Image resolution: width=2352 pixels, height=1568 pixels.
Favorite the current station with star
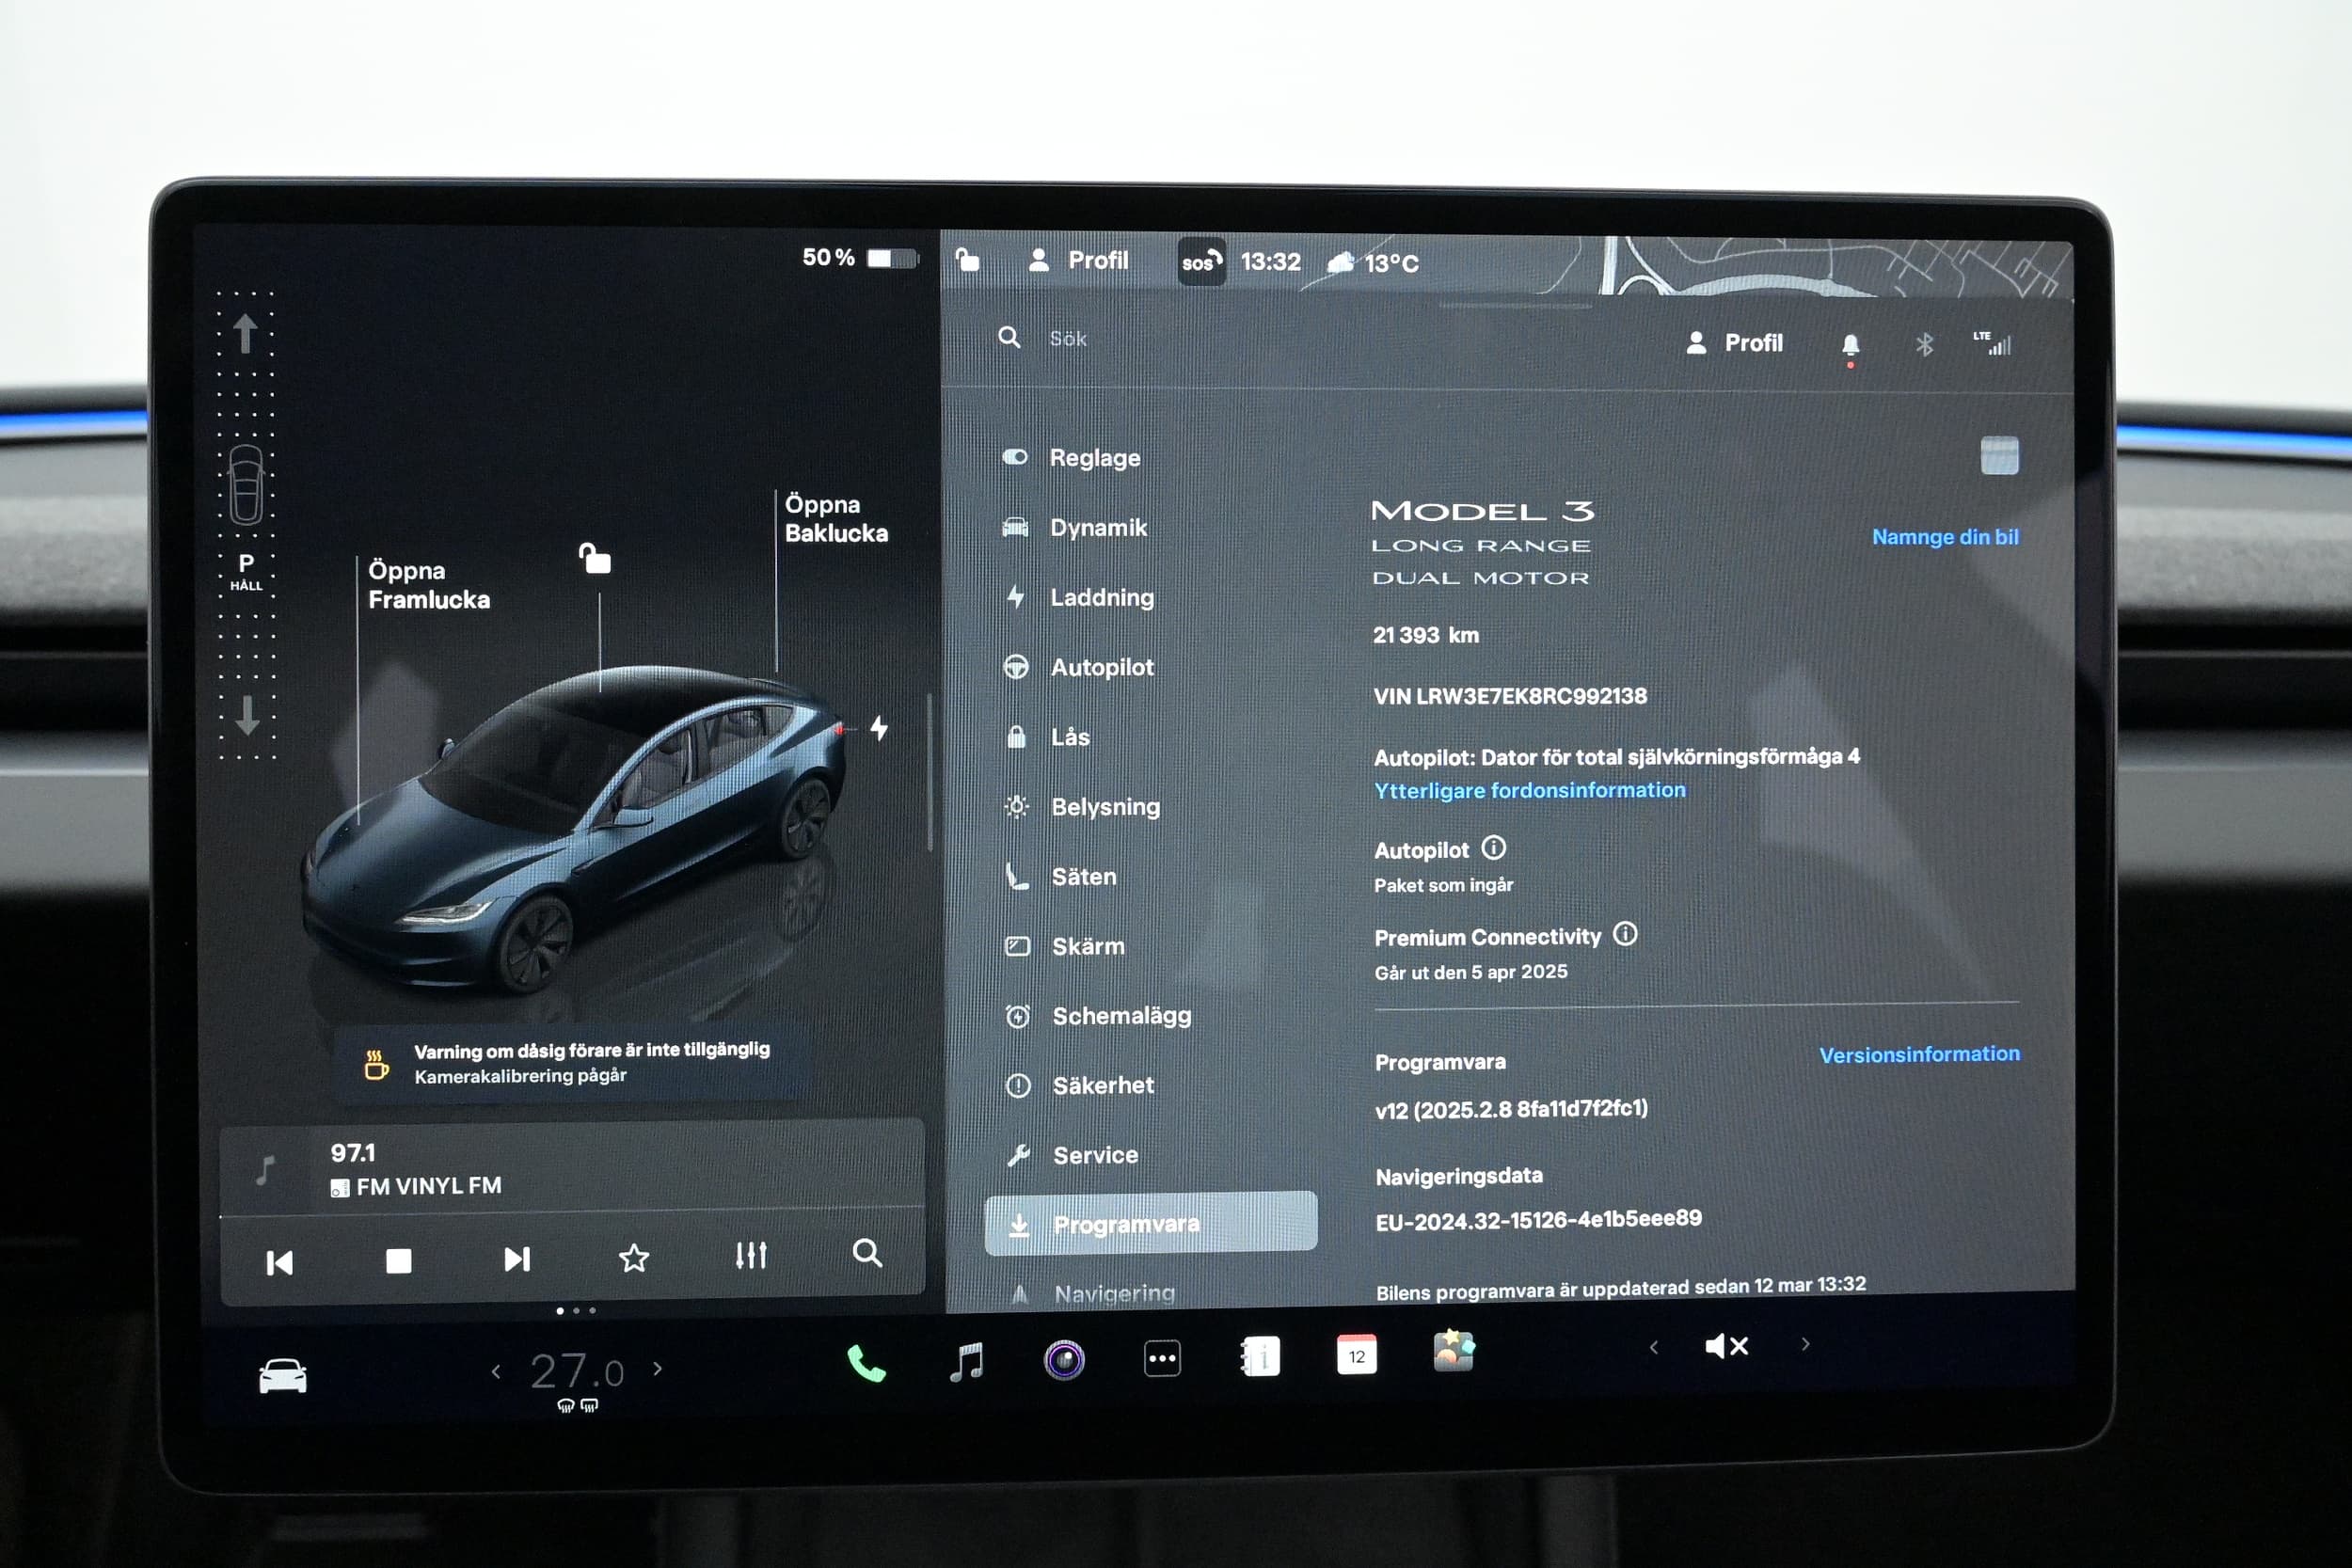(x=634, y=1258)
